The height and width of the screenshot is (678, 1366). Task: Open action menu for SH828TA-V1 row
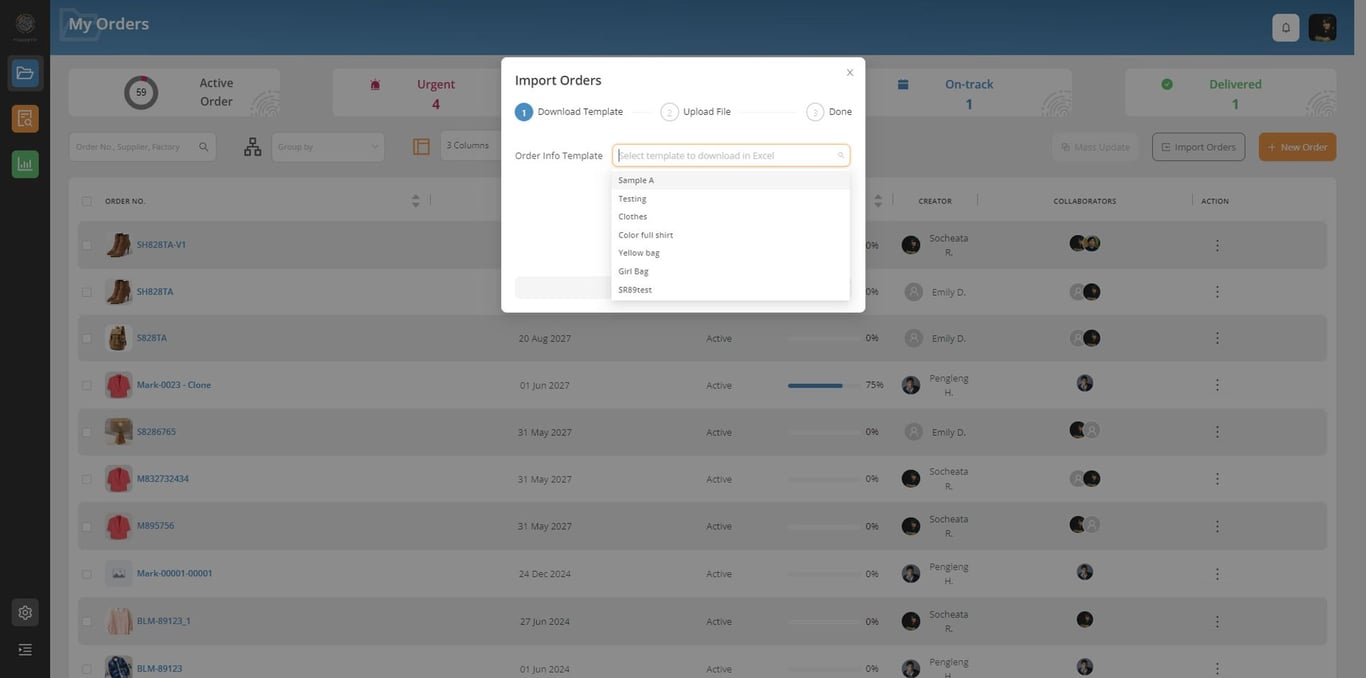click(1217, 245)
